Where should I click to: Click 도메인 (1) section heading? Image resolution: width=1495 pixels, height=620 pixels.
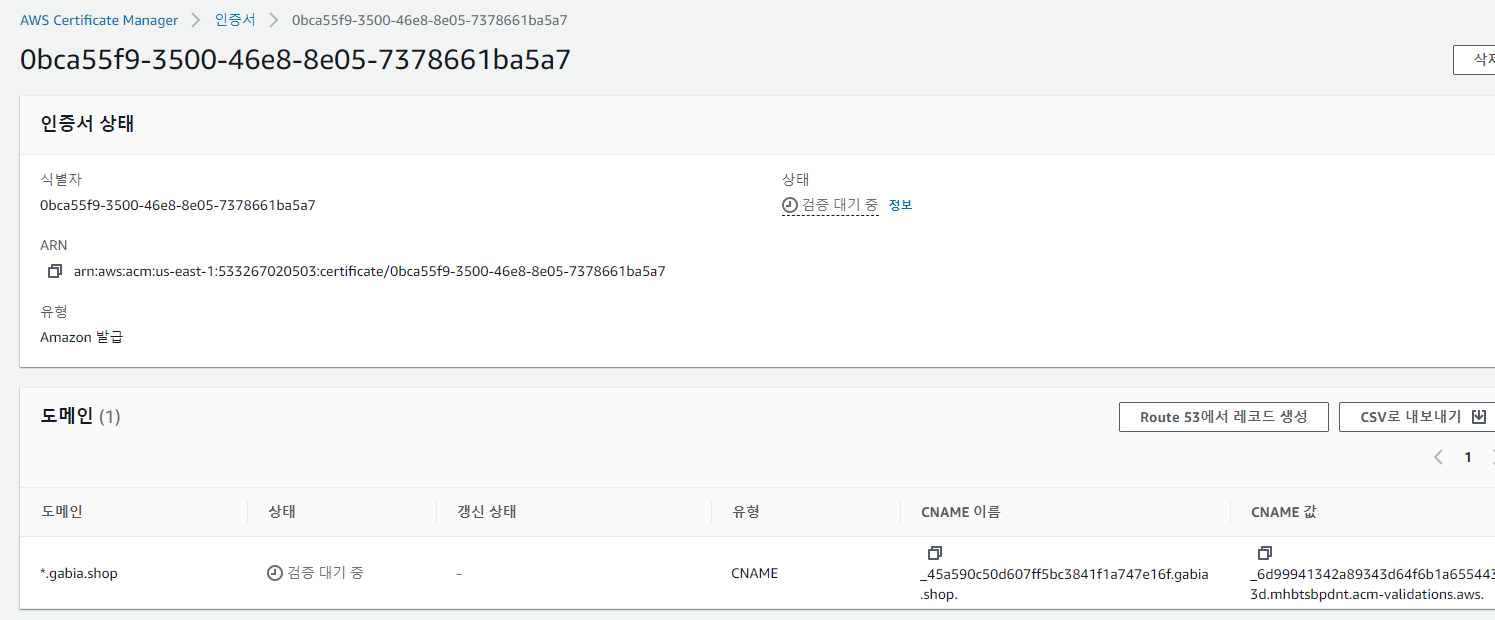[x=80, y=416]
